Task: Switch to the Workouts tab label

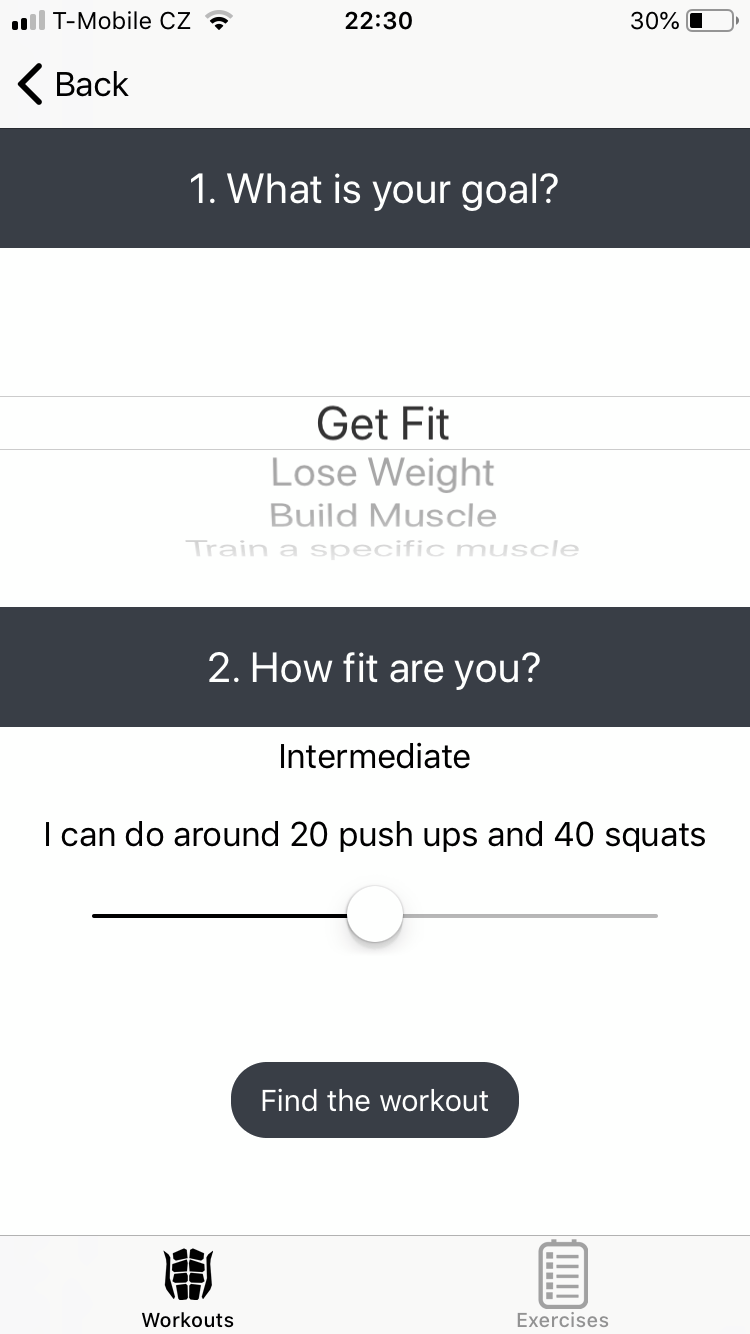Action: tap(187, 1319)
